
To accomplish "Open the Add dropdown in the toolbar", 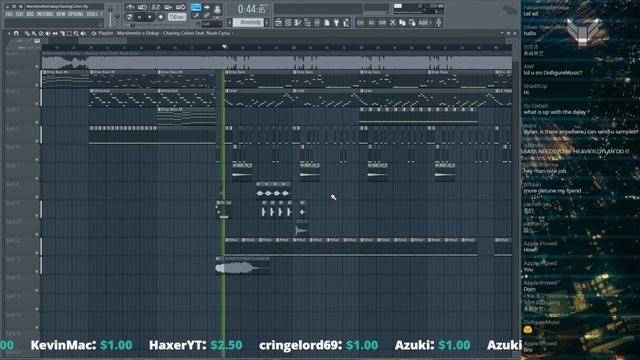I will tap(424, 22).
